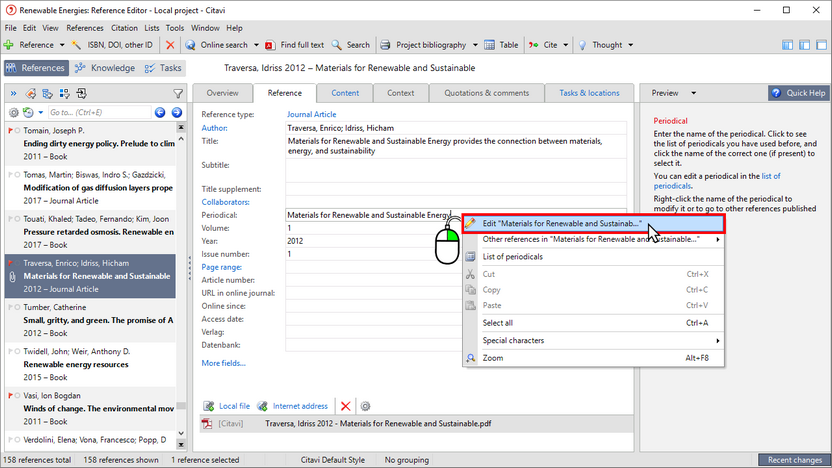Image resolution: width=832 pixels, height=468 pixels.
Task: Click Cite button
Action: click(543, 45)
